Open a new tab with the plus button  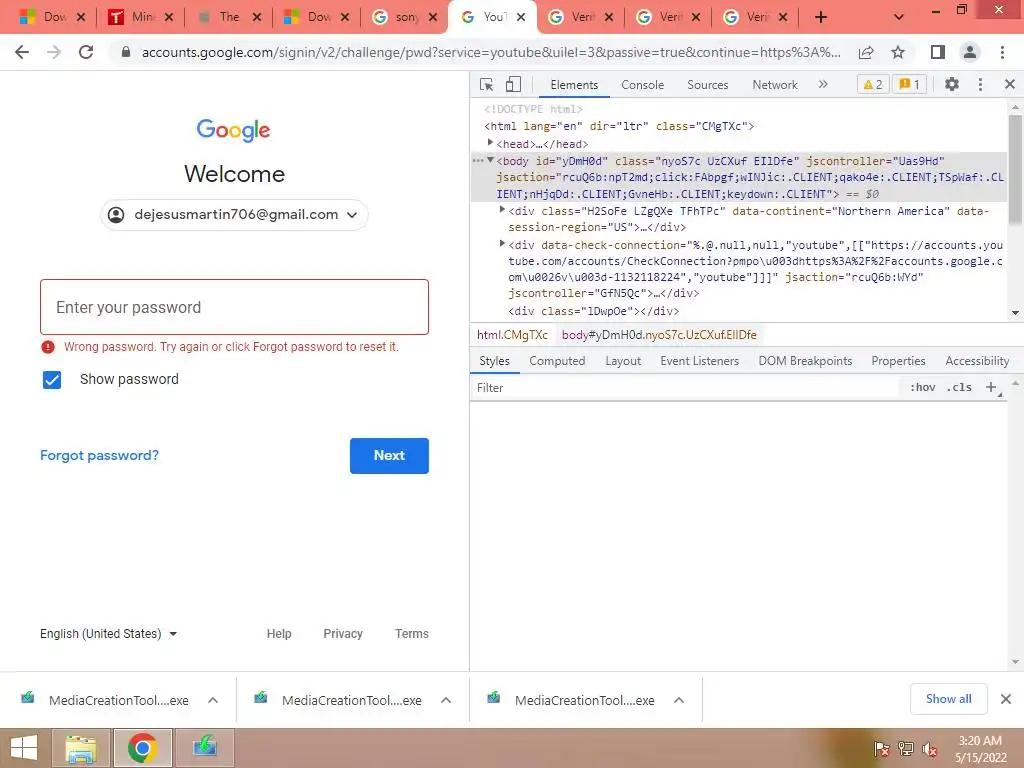click(821, 17)
